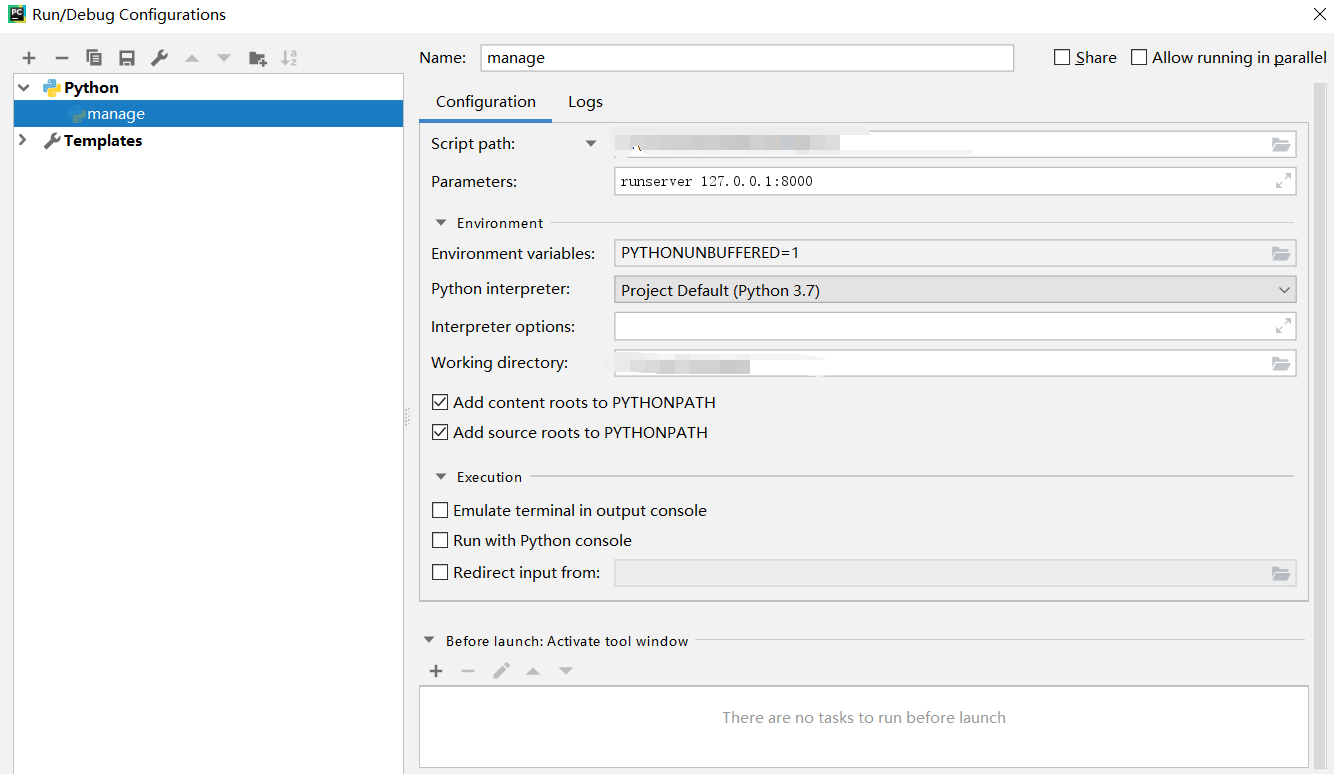
Task: Select the manage configuration in tree
Action: (116, 114)
